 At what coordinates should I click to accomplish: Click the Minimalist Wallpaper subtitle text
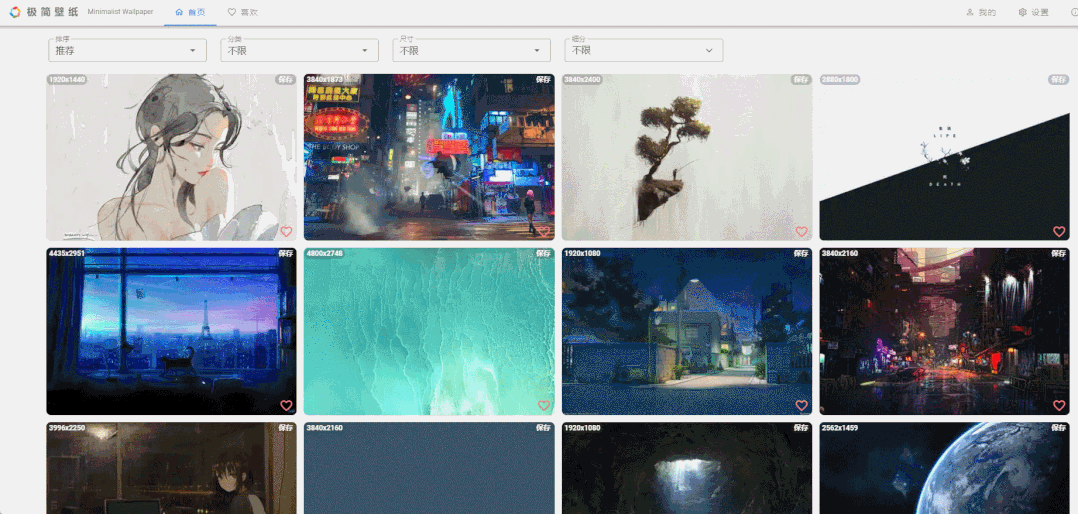coord(120,12)
